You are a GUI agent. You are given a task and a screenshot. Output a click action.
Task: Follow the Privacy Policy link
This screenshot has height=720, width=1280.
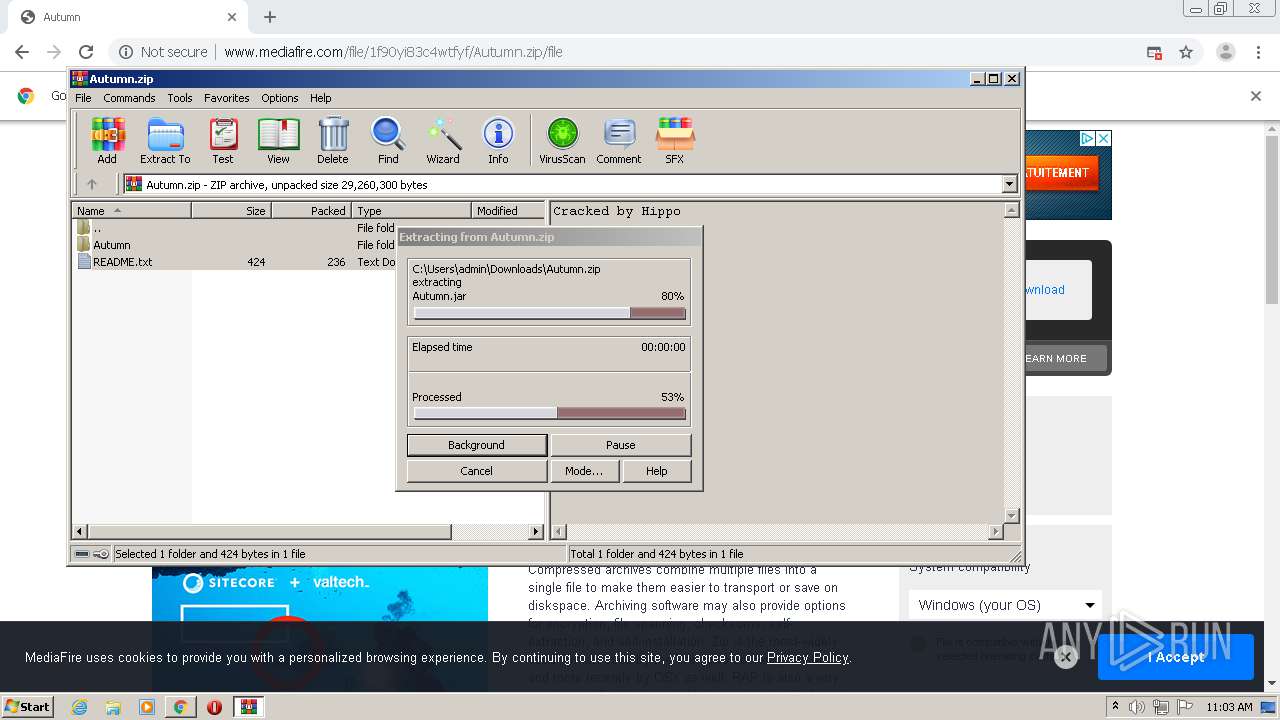click(807, 657)
